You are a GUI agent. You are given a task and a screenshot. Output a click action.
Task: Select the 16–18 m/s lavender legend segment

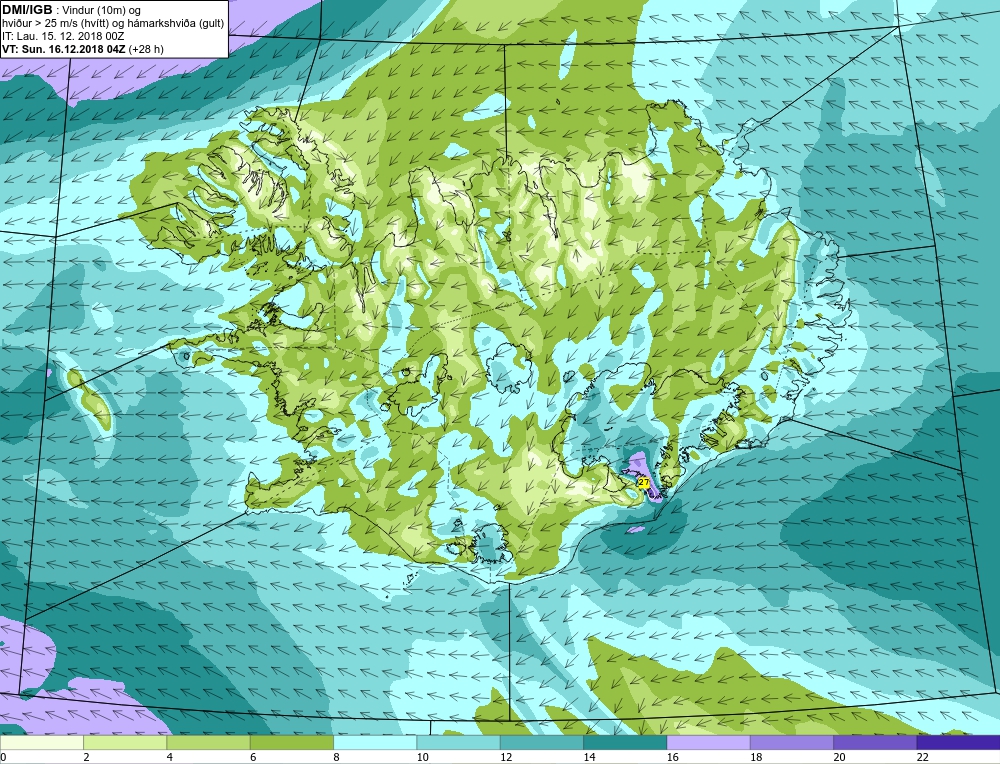(x=708, y=742)
